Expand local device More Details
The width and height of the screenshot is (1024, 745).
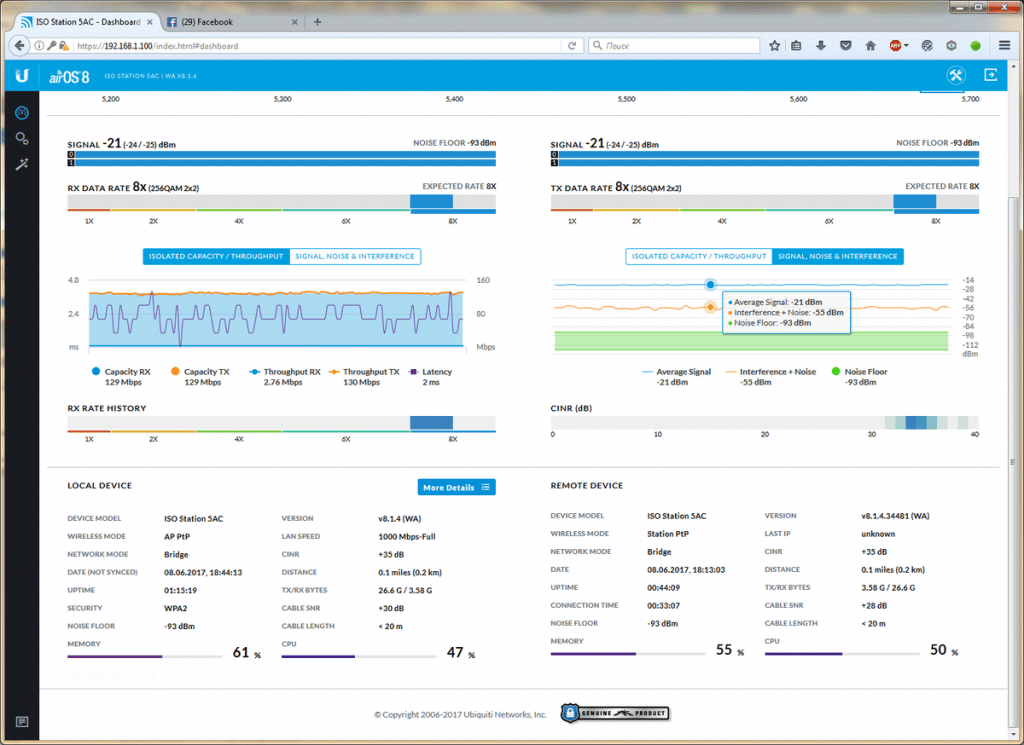[x=456, y=487]
